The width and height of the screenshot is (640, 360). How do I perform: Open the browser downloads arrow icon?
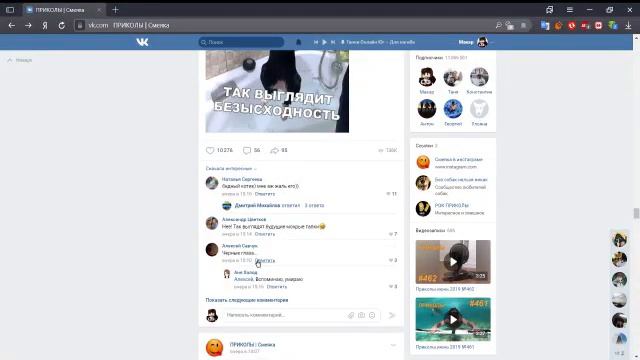click(628, 25)
